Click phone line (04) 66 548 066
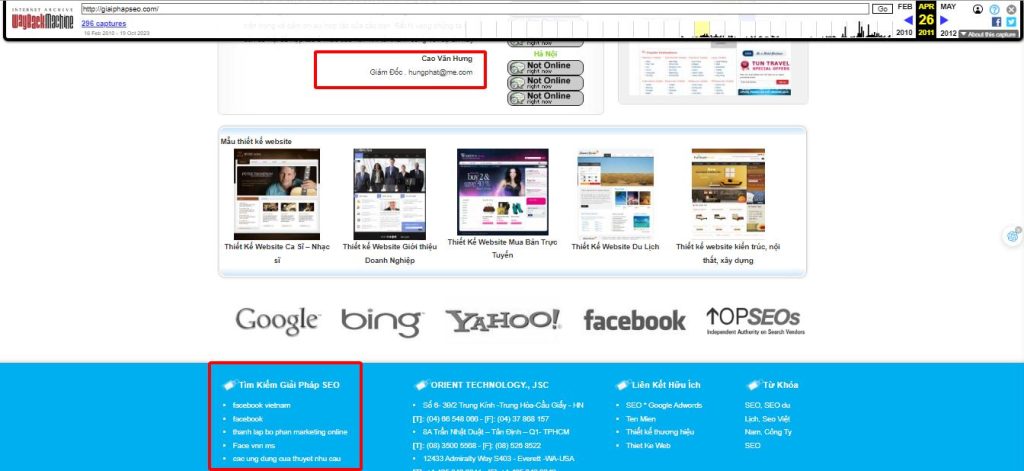1024x471 pixels. (481, 419)
